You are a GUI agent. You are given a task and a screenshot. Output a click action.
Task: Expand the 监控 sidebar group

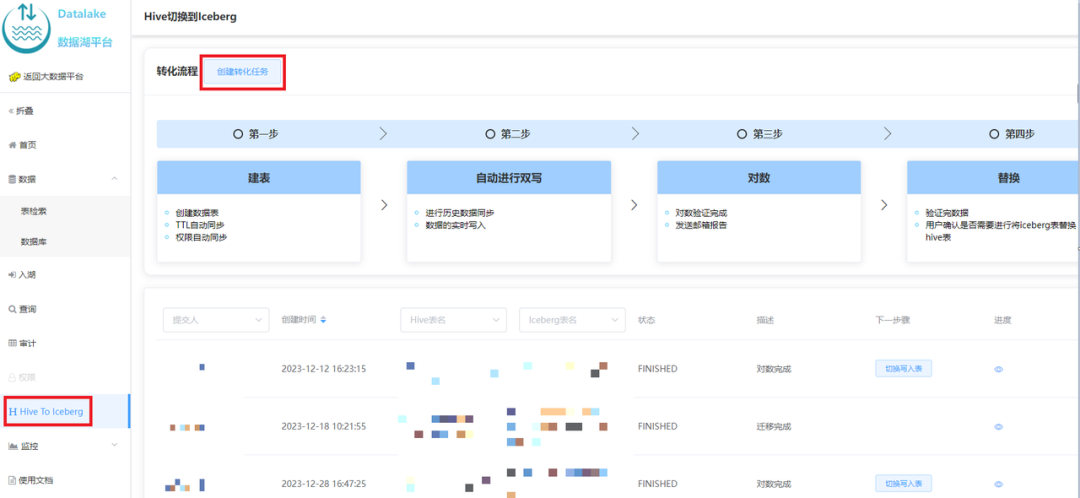tap(65, 446)
